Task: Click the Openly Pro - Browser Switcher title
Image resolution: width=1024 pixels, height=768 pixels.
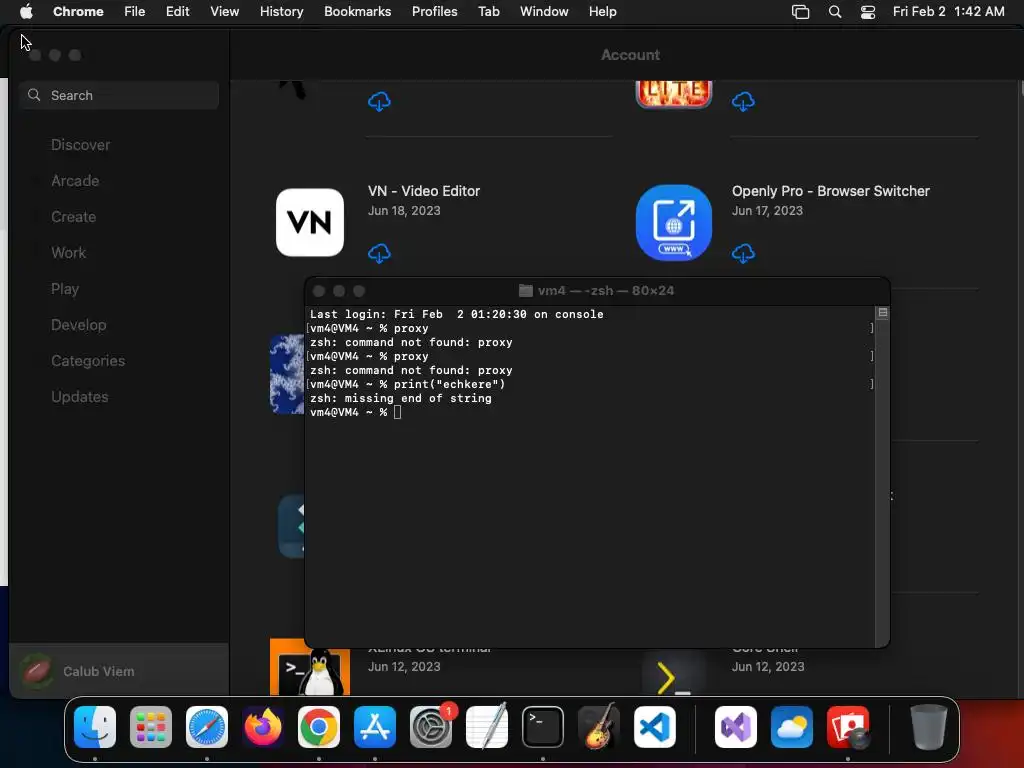Action: (831, 191)
